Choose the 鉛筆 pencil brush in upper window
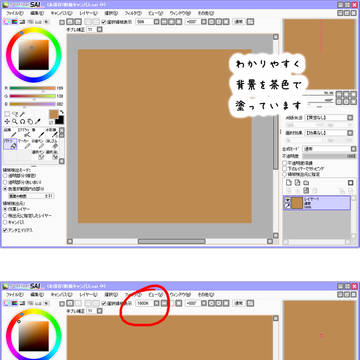The width and height of the screenshot is (360, 360). [10, 132]
